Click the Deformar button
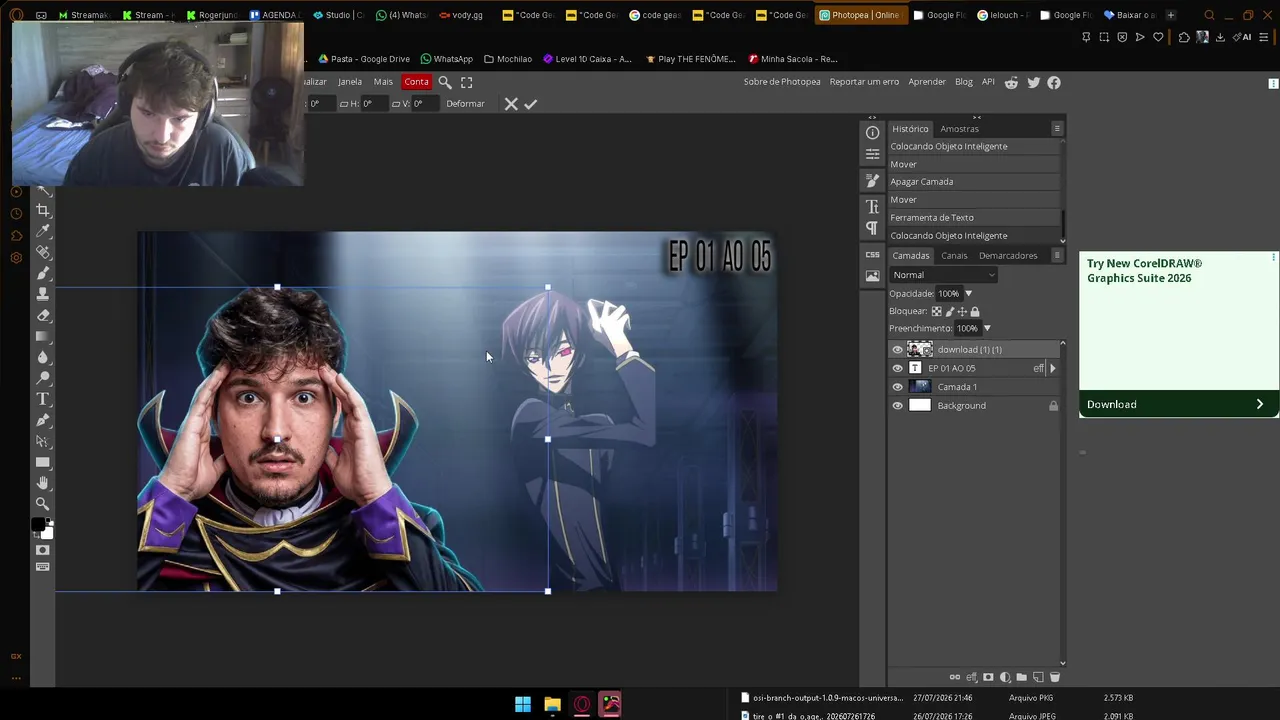Viewport: 1280px width, 720px height. (465, 104)
